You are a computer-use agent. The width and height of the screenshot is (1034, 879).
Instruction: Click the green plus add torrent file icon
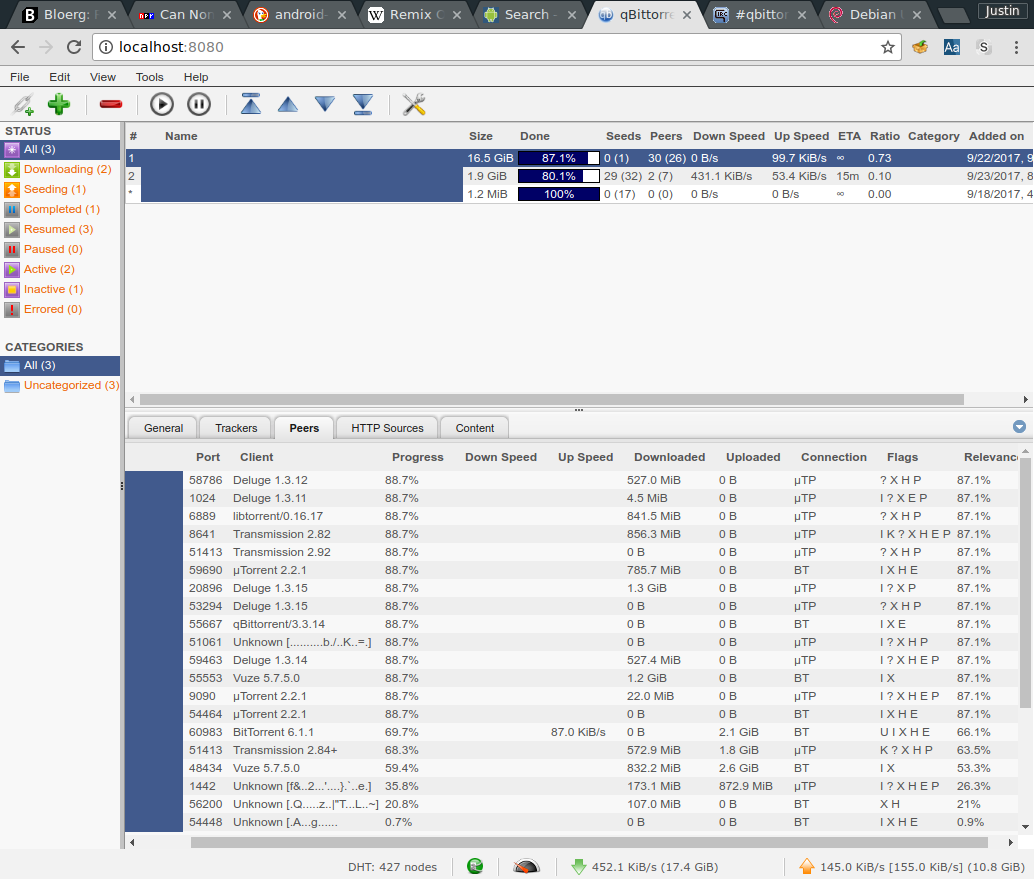pyautogui.click(x=59, y=104)
